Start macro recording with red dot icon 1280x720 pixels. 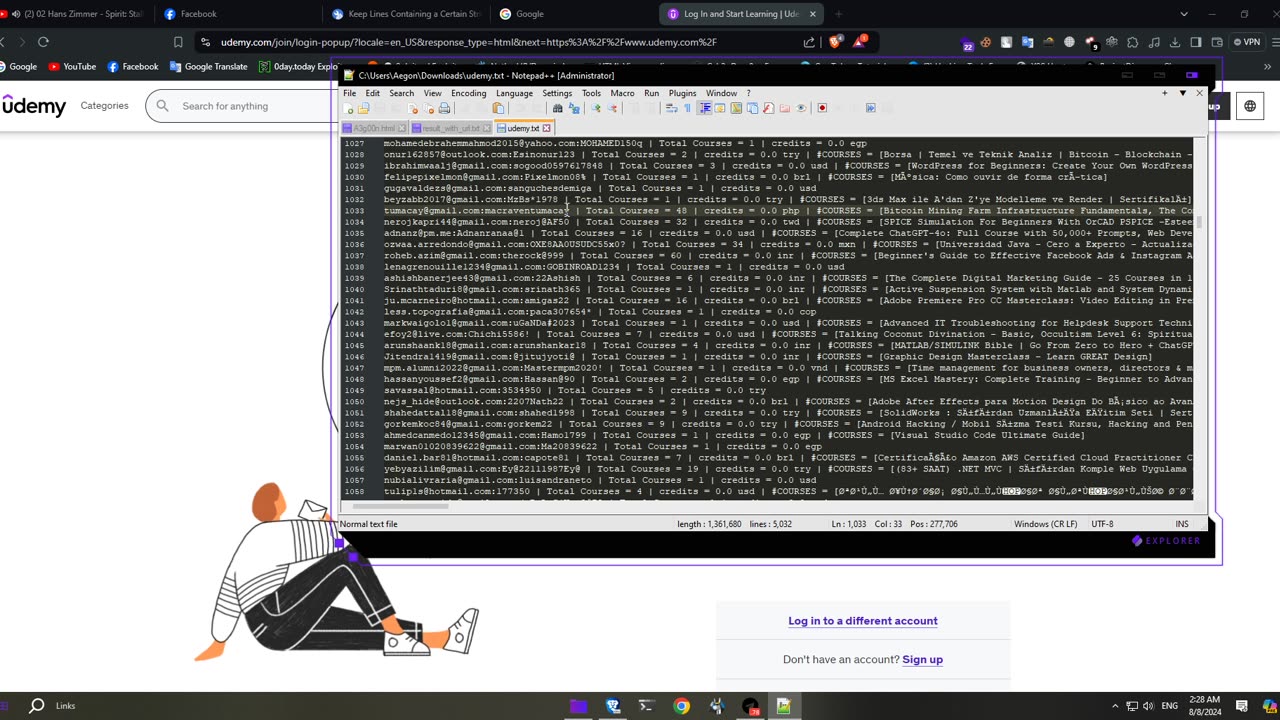point(822,108)
